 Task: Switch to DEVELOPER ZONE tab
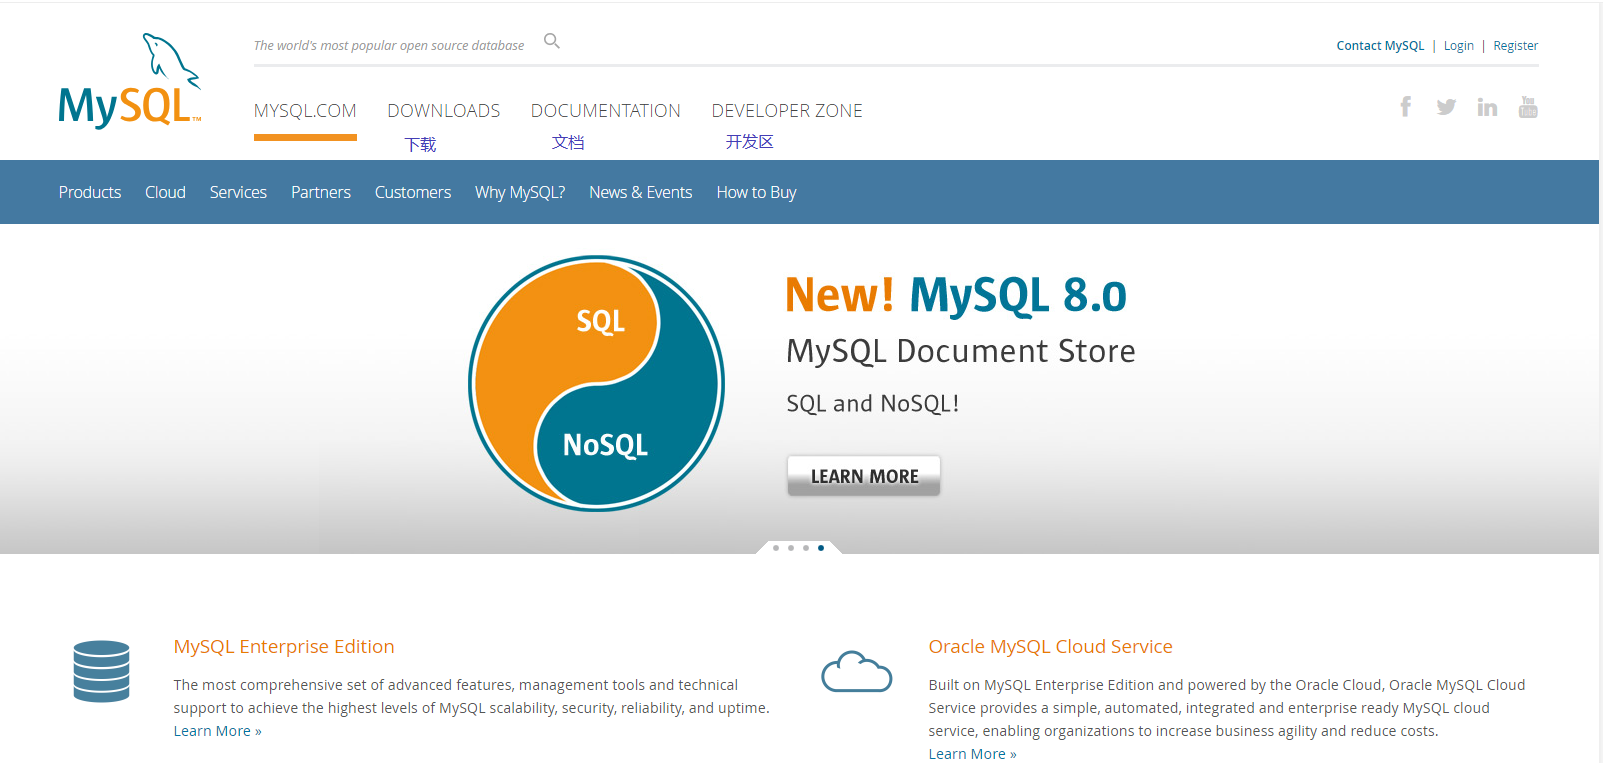[x=787, y=111]
